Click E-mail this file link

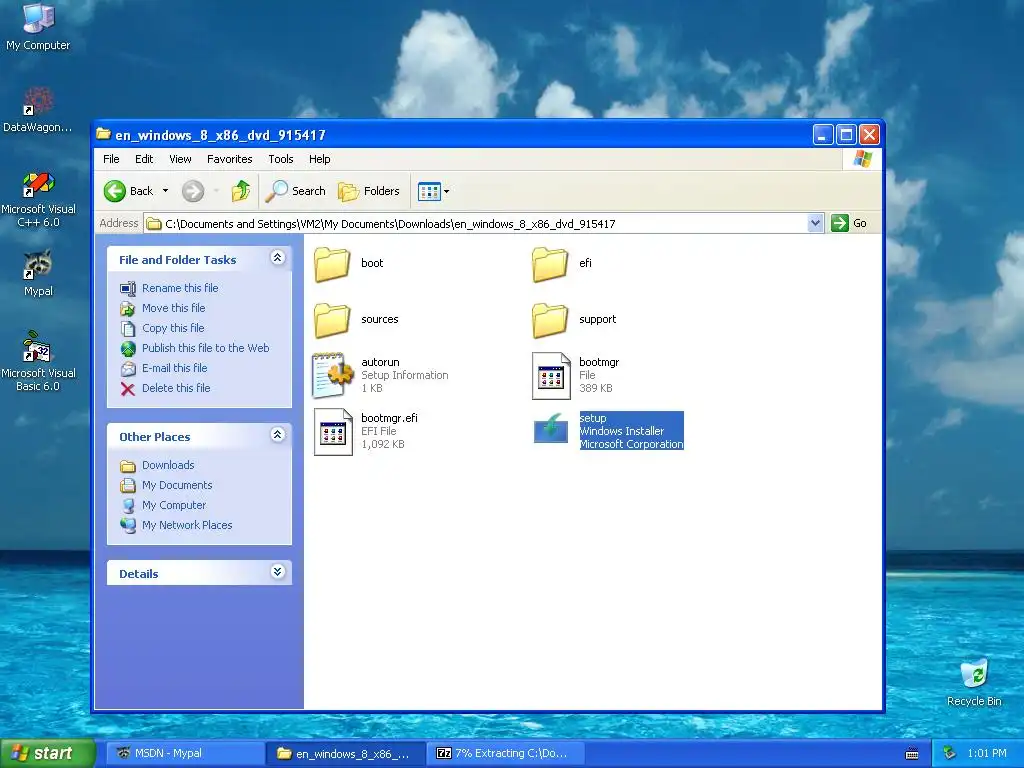[174, 368]
